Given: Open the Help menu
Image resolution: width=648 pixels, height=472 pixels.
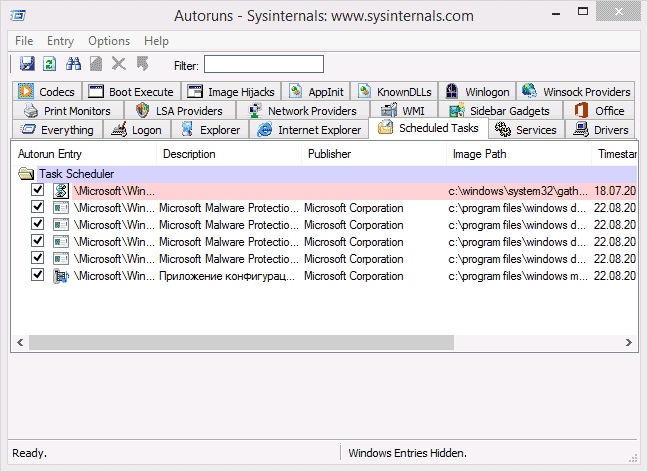Looking at the screenshot, I should click(x=156, y=41).
